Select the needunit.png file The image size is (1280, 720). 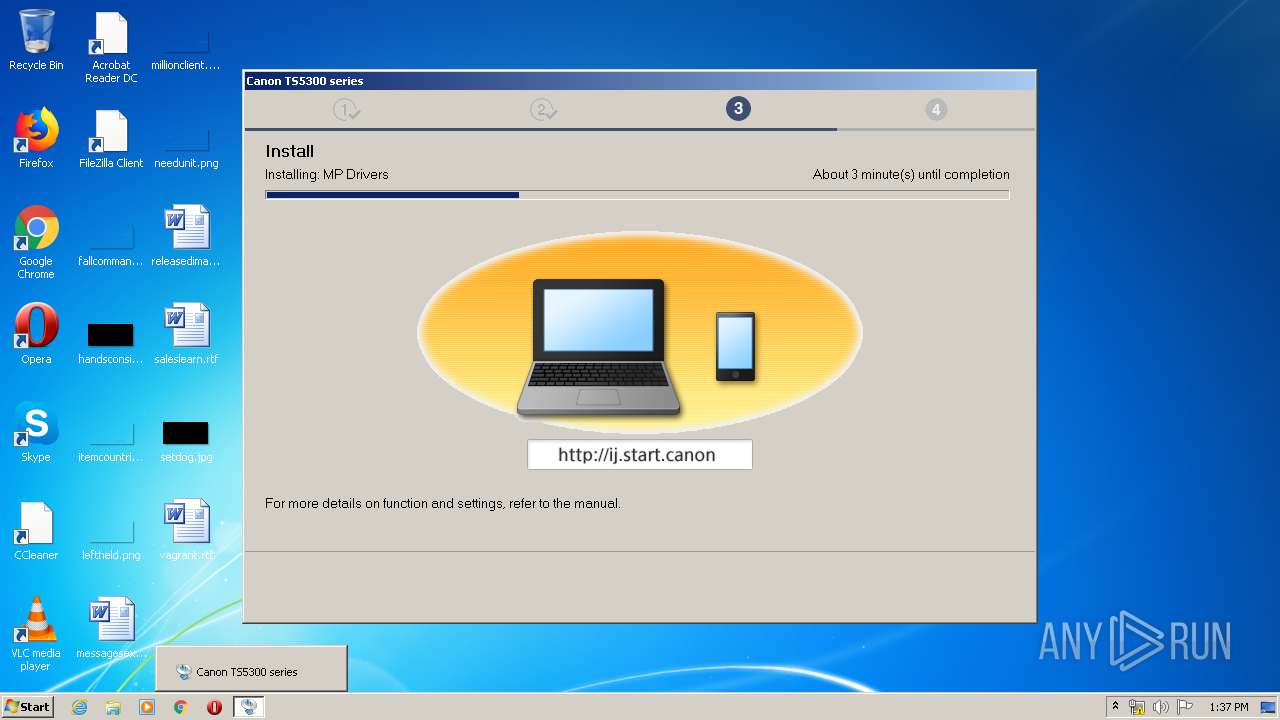coord(186,146)
